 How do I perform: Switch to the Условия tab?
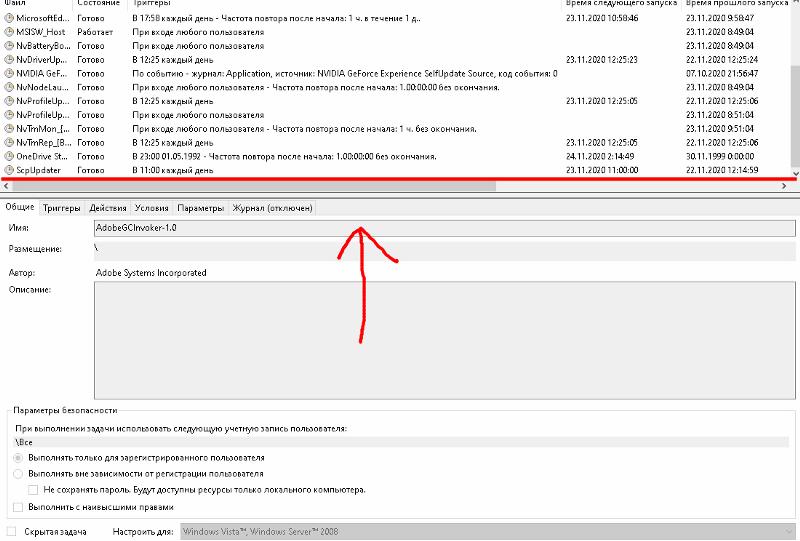[x=152, y=208]
